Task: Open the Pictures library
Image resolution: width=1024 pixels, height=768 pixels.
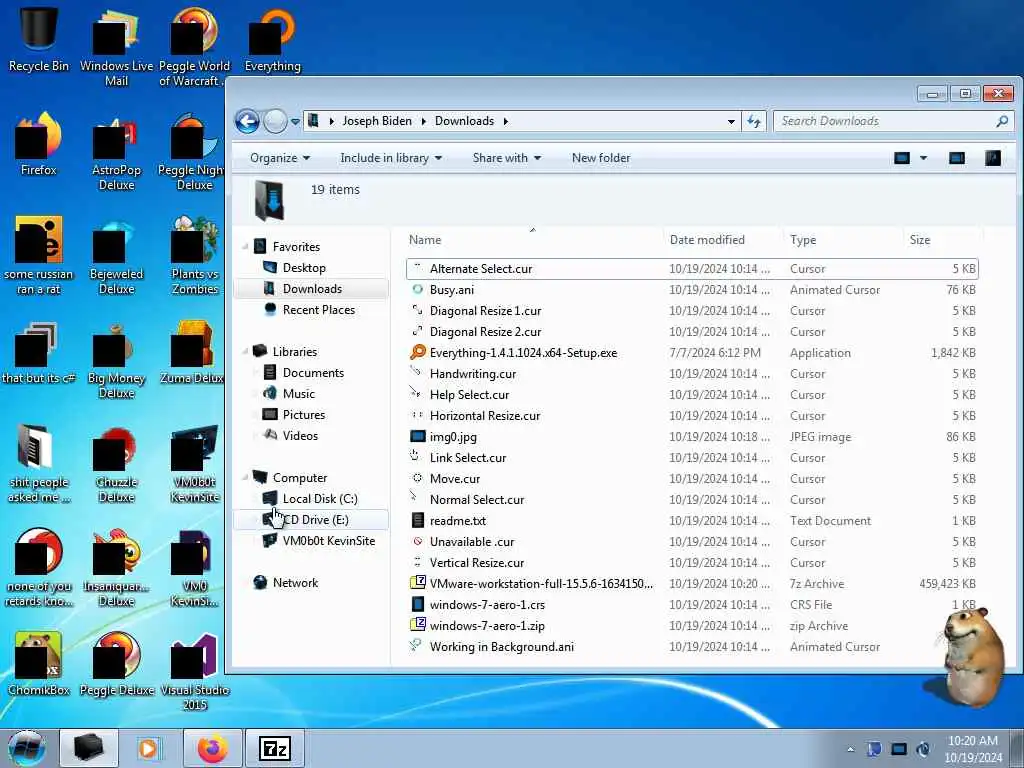Action: 304,415
